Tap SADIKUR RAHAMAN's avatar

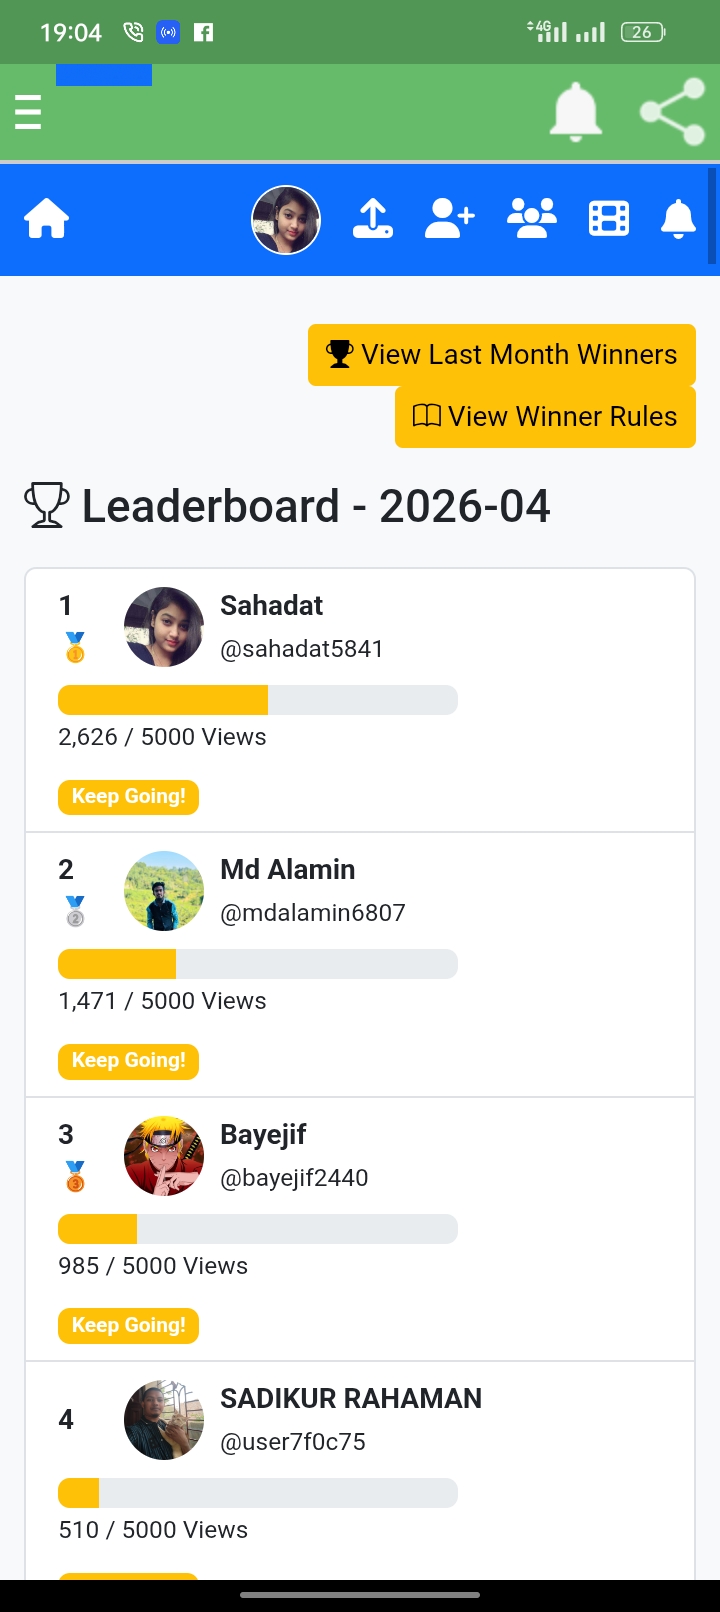(164, 1420)
